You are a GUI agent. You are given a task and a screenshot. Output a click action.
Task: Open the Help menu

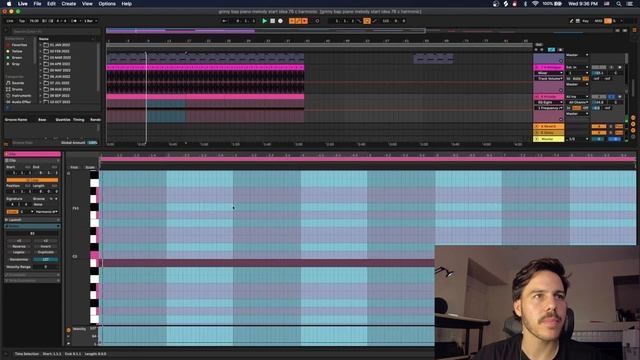(127, 4)
